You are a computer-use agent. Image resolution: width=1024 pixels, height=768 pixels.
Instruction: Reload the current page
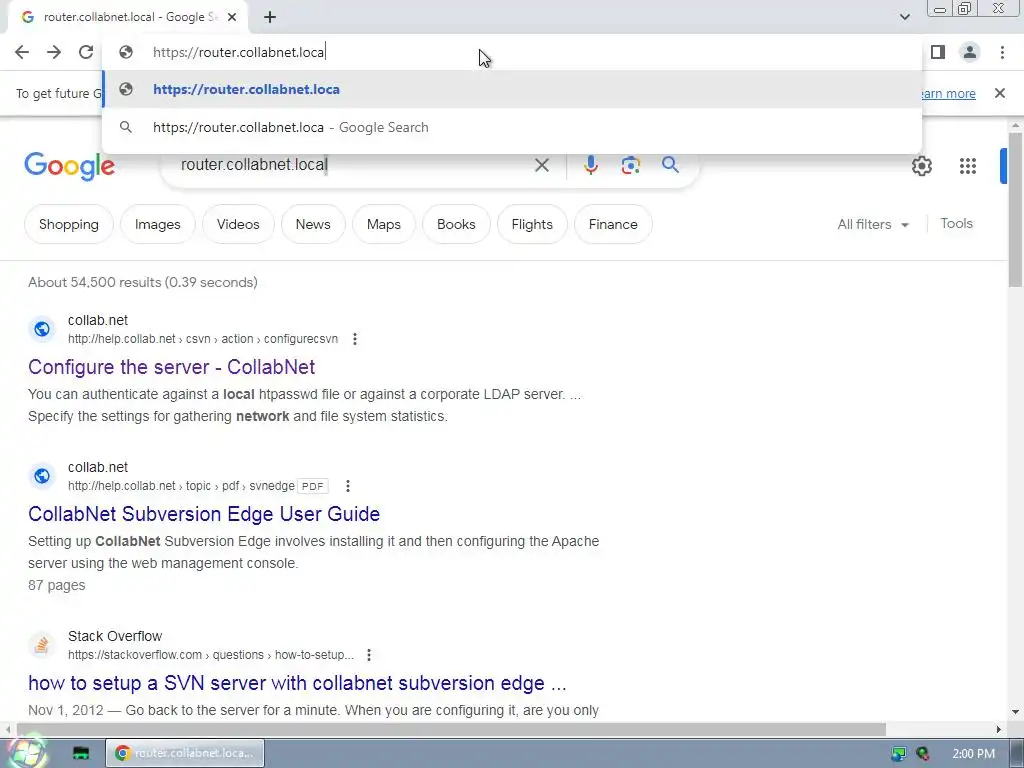pos(86,52)
